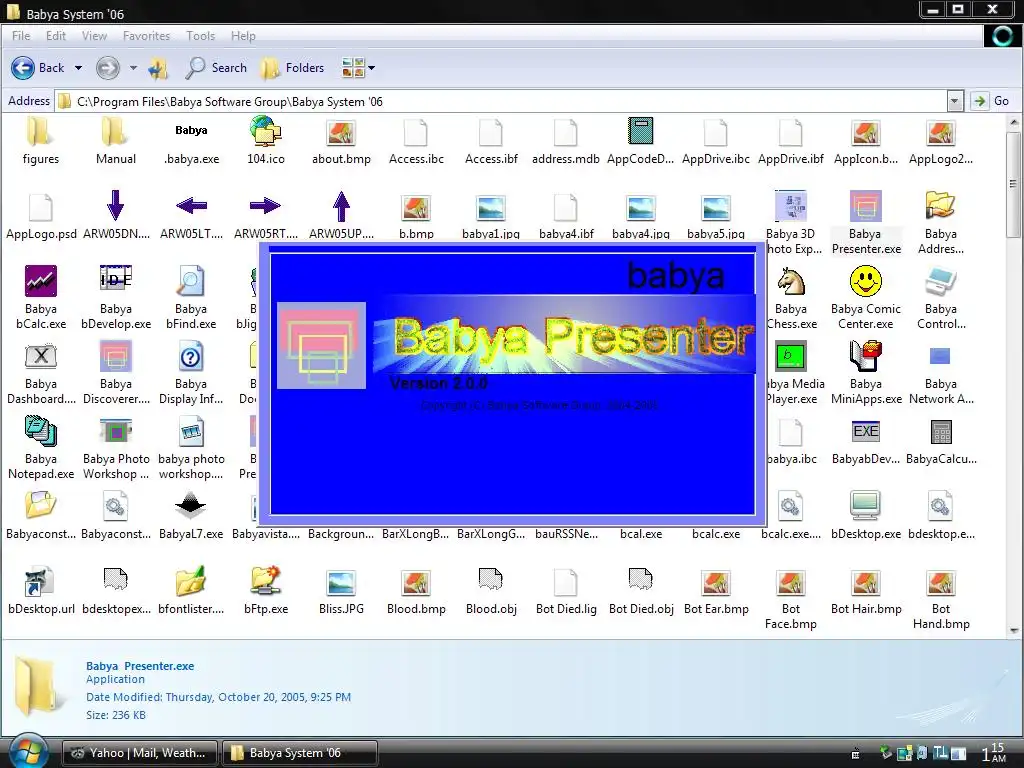1024x768 pixels.
Task: Select the ARW05DN down arrow file
Action: coord(116,205)
